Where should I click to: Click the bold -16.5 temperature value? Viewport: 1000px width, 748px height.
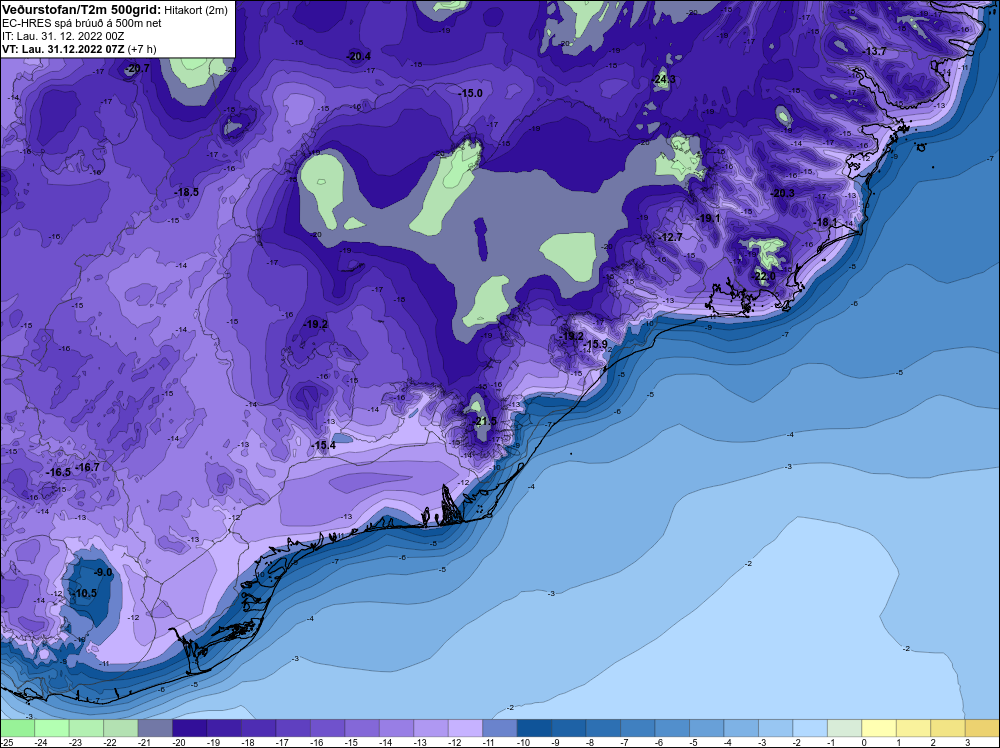tap(59, 473)
